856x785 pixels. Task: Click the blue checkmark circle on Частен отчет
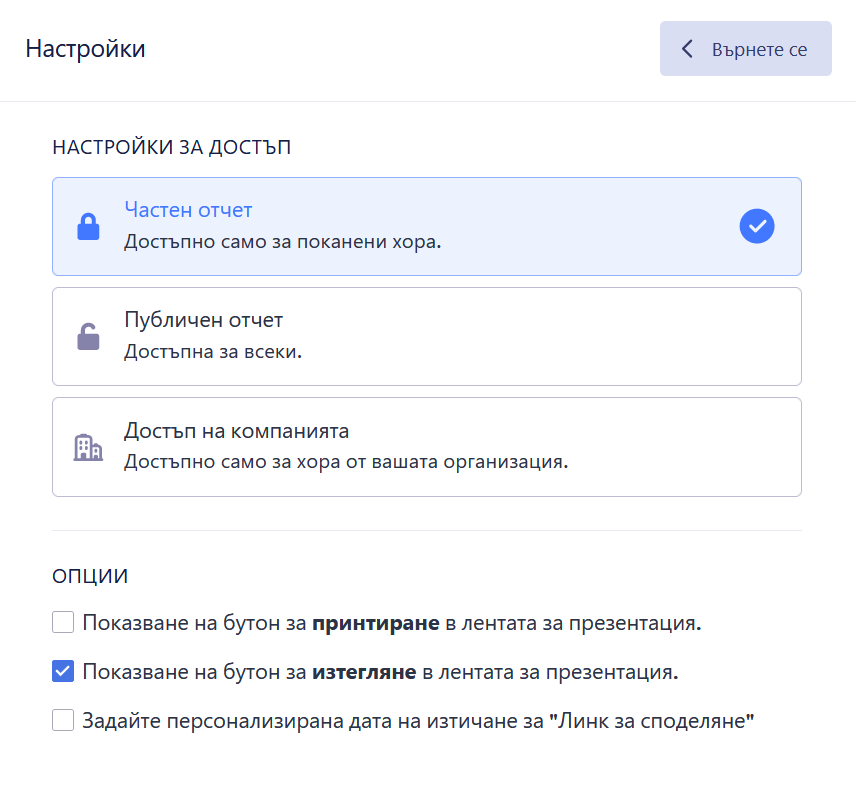(757, 226)
